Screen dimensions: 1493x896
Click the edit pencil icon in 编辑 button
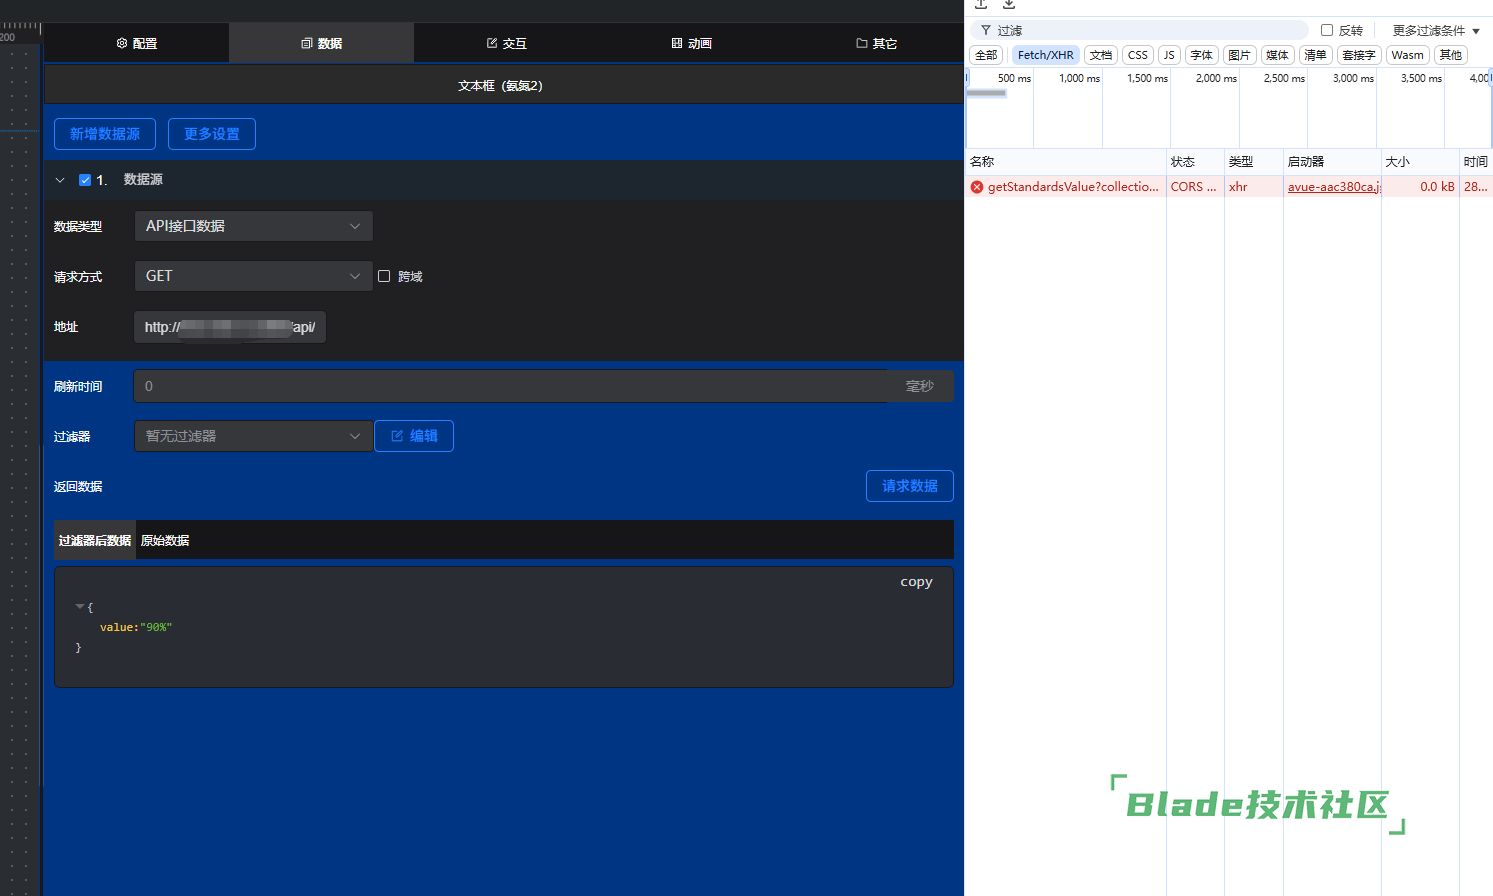pyautogui.click(x=397, y=436)
